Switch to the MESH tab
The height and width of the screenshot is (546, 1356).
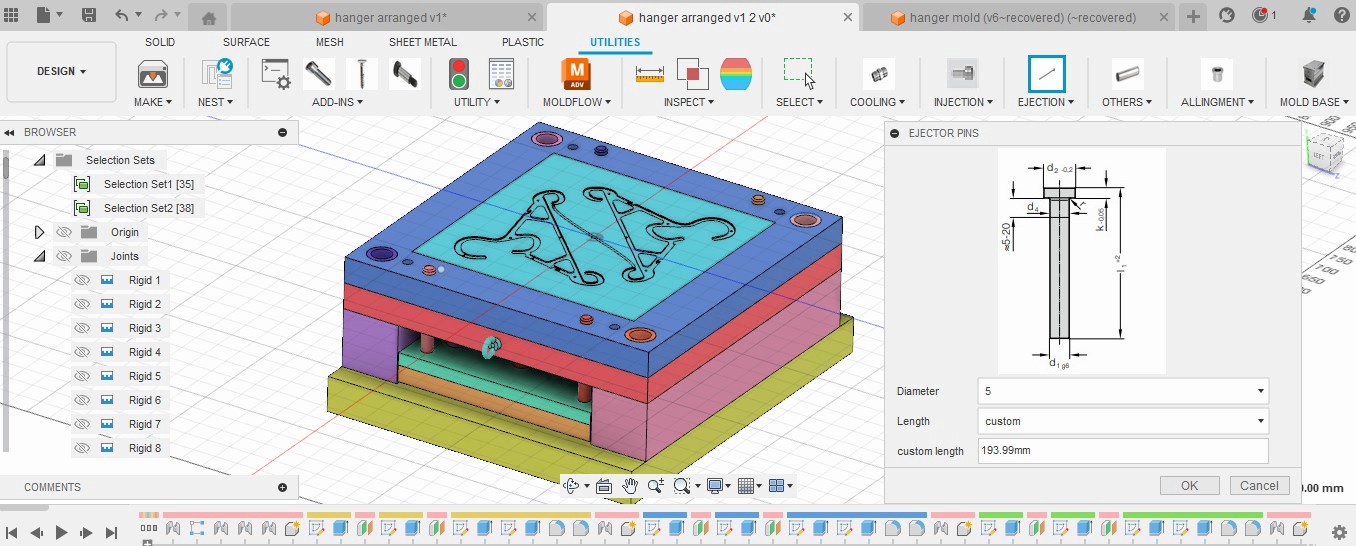click(330, 42)
